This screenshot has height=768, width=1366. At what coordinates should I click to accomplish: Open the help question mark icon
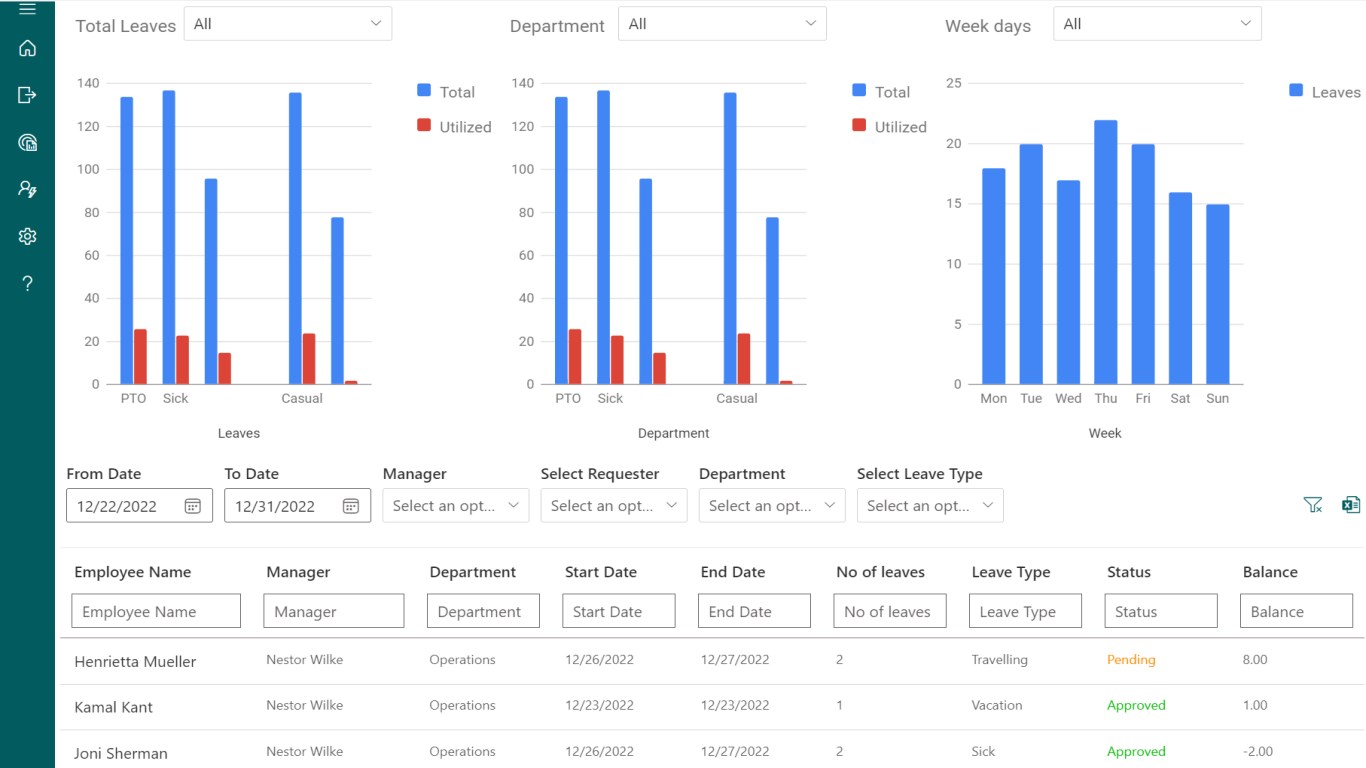27,284
